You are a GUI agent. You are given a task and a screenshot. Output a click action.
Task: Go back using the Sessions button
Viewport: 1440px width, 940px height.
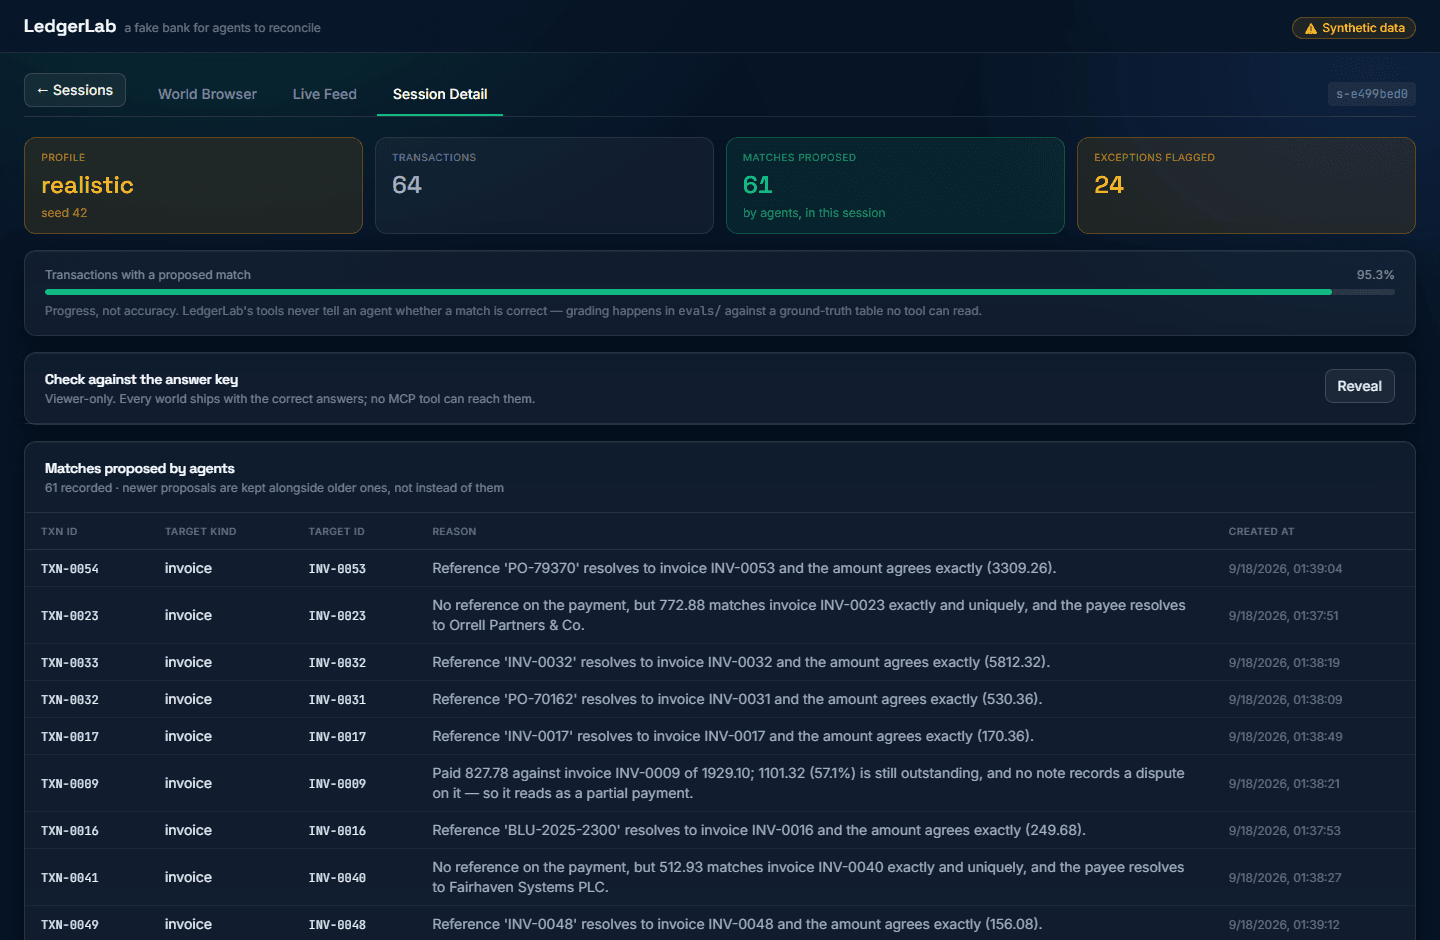(x=75, y=90)
